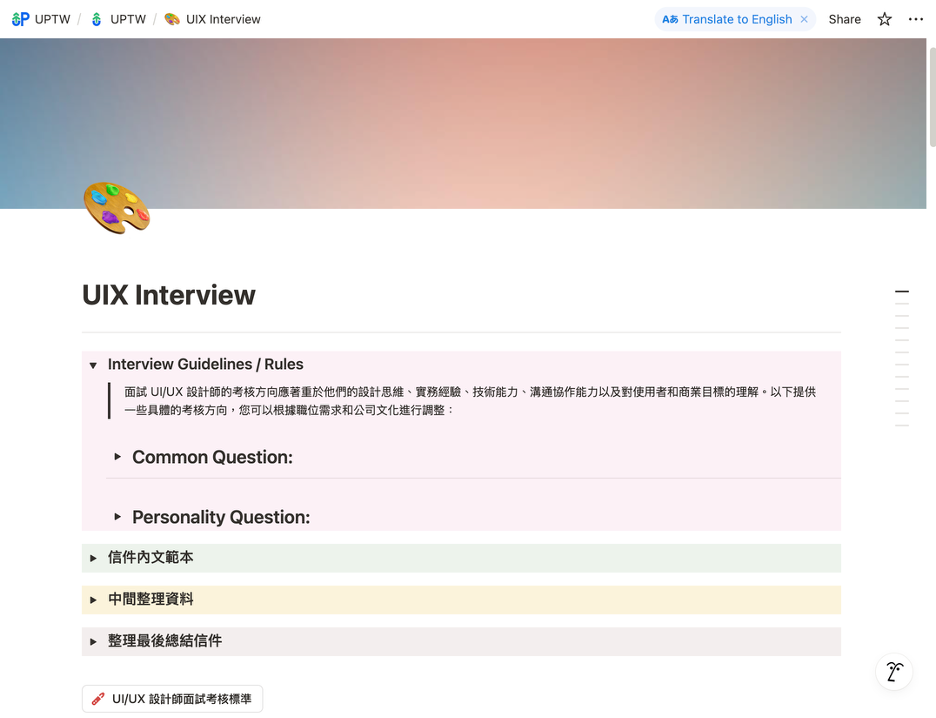Expand the 中間整理資料 toggle
Viewport: 936px width, 718px height.
93,600
